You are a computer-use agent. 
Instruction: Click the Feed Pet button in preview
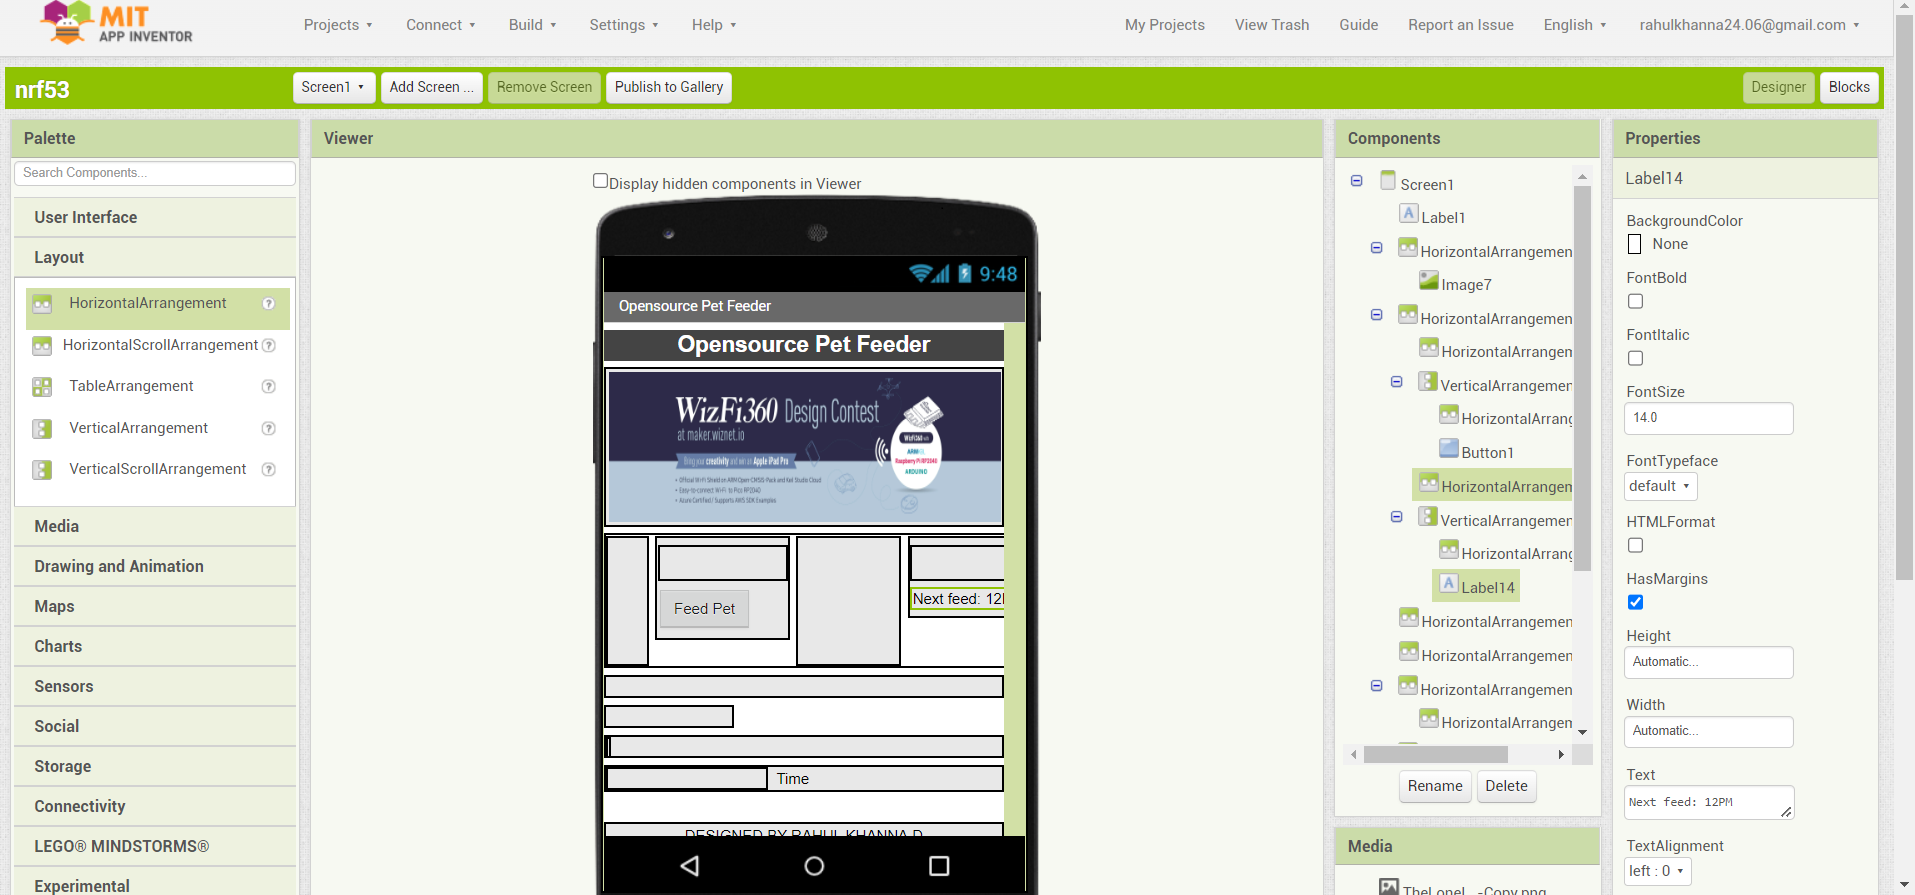pyautogui.click(x=704, y=608)
